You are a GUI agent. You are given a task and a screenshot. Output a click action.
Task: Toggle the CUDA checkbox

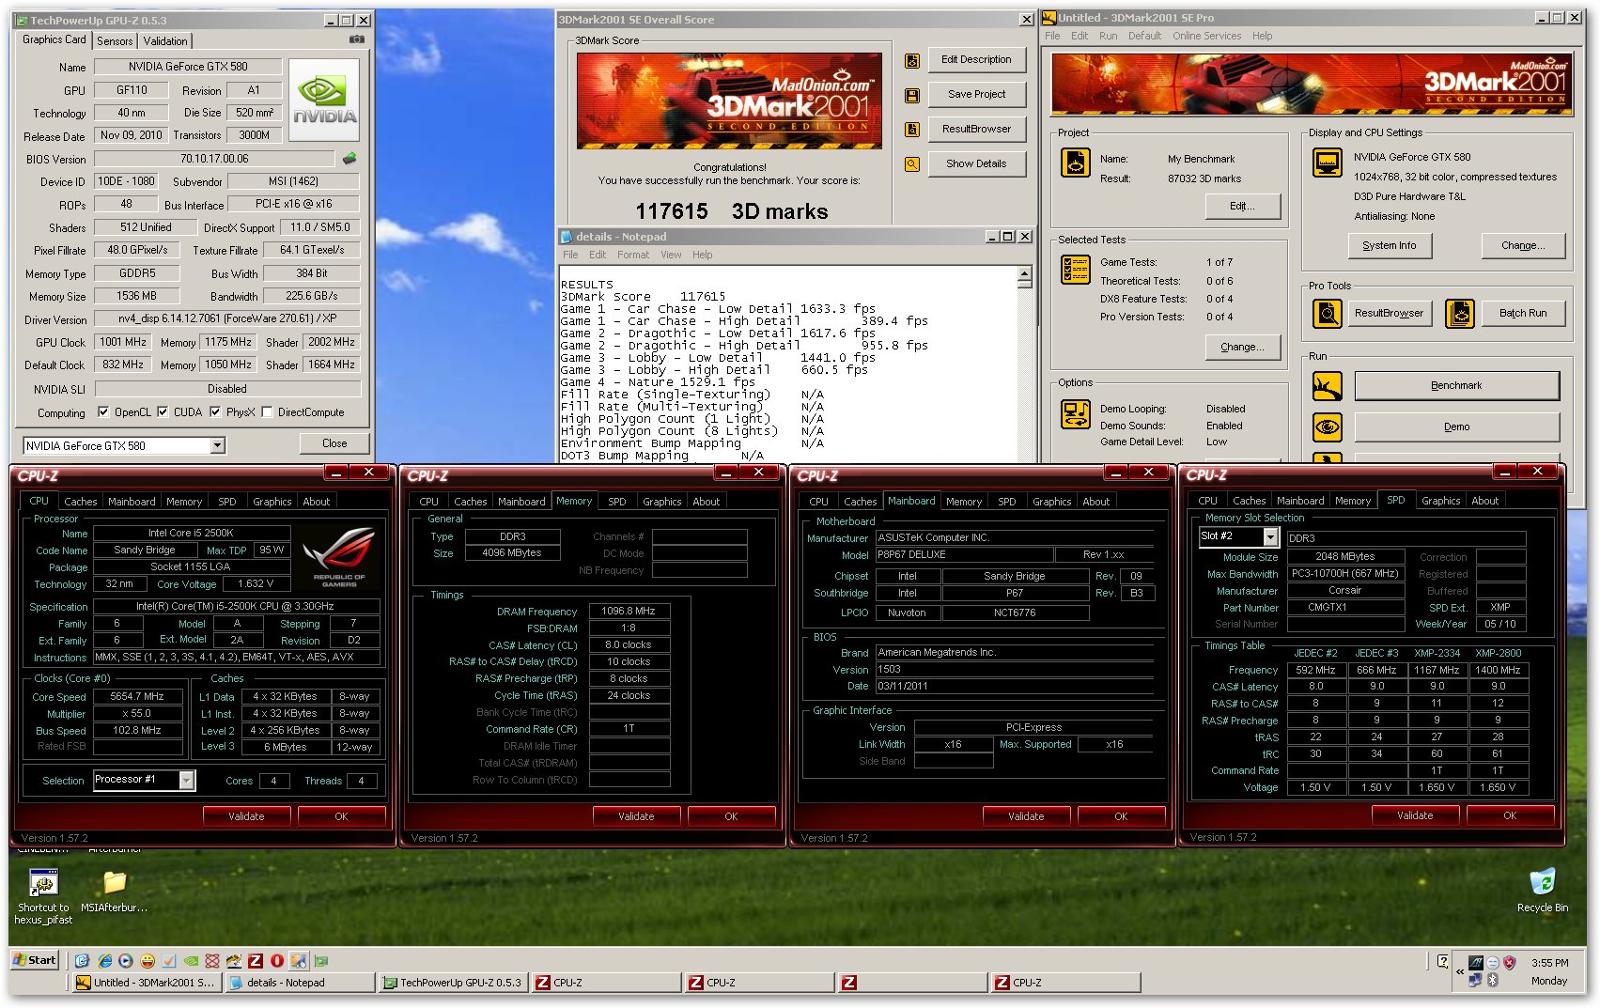point(162,412)
